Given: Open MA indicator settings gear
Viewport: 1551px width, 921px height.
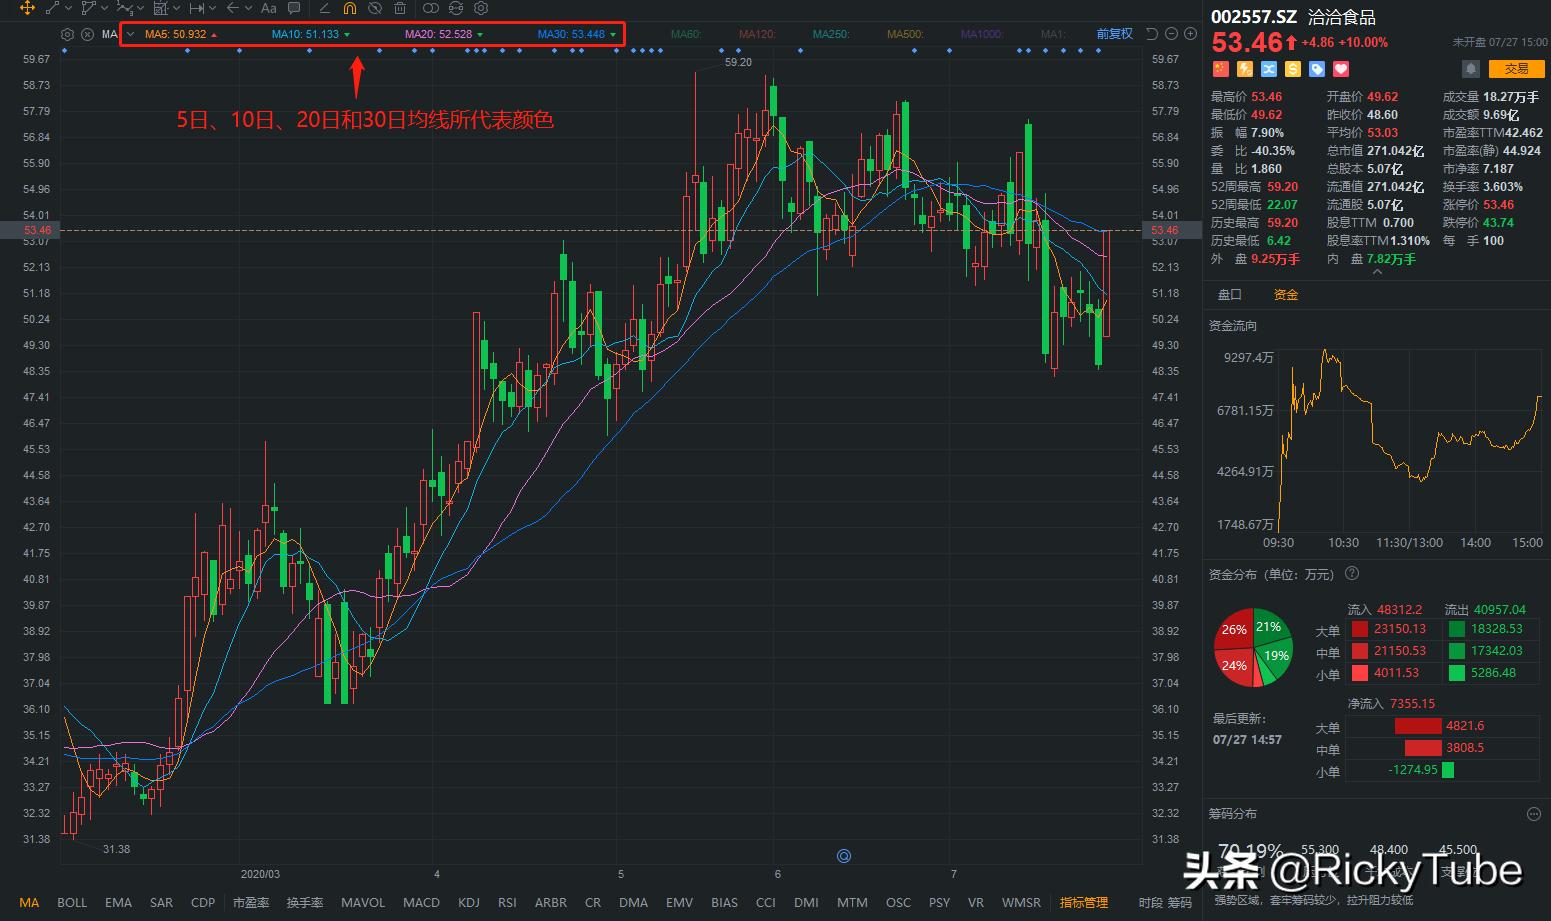Looking at the screenshot, I should click(67, 34).
